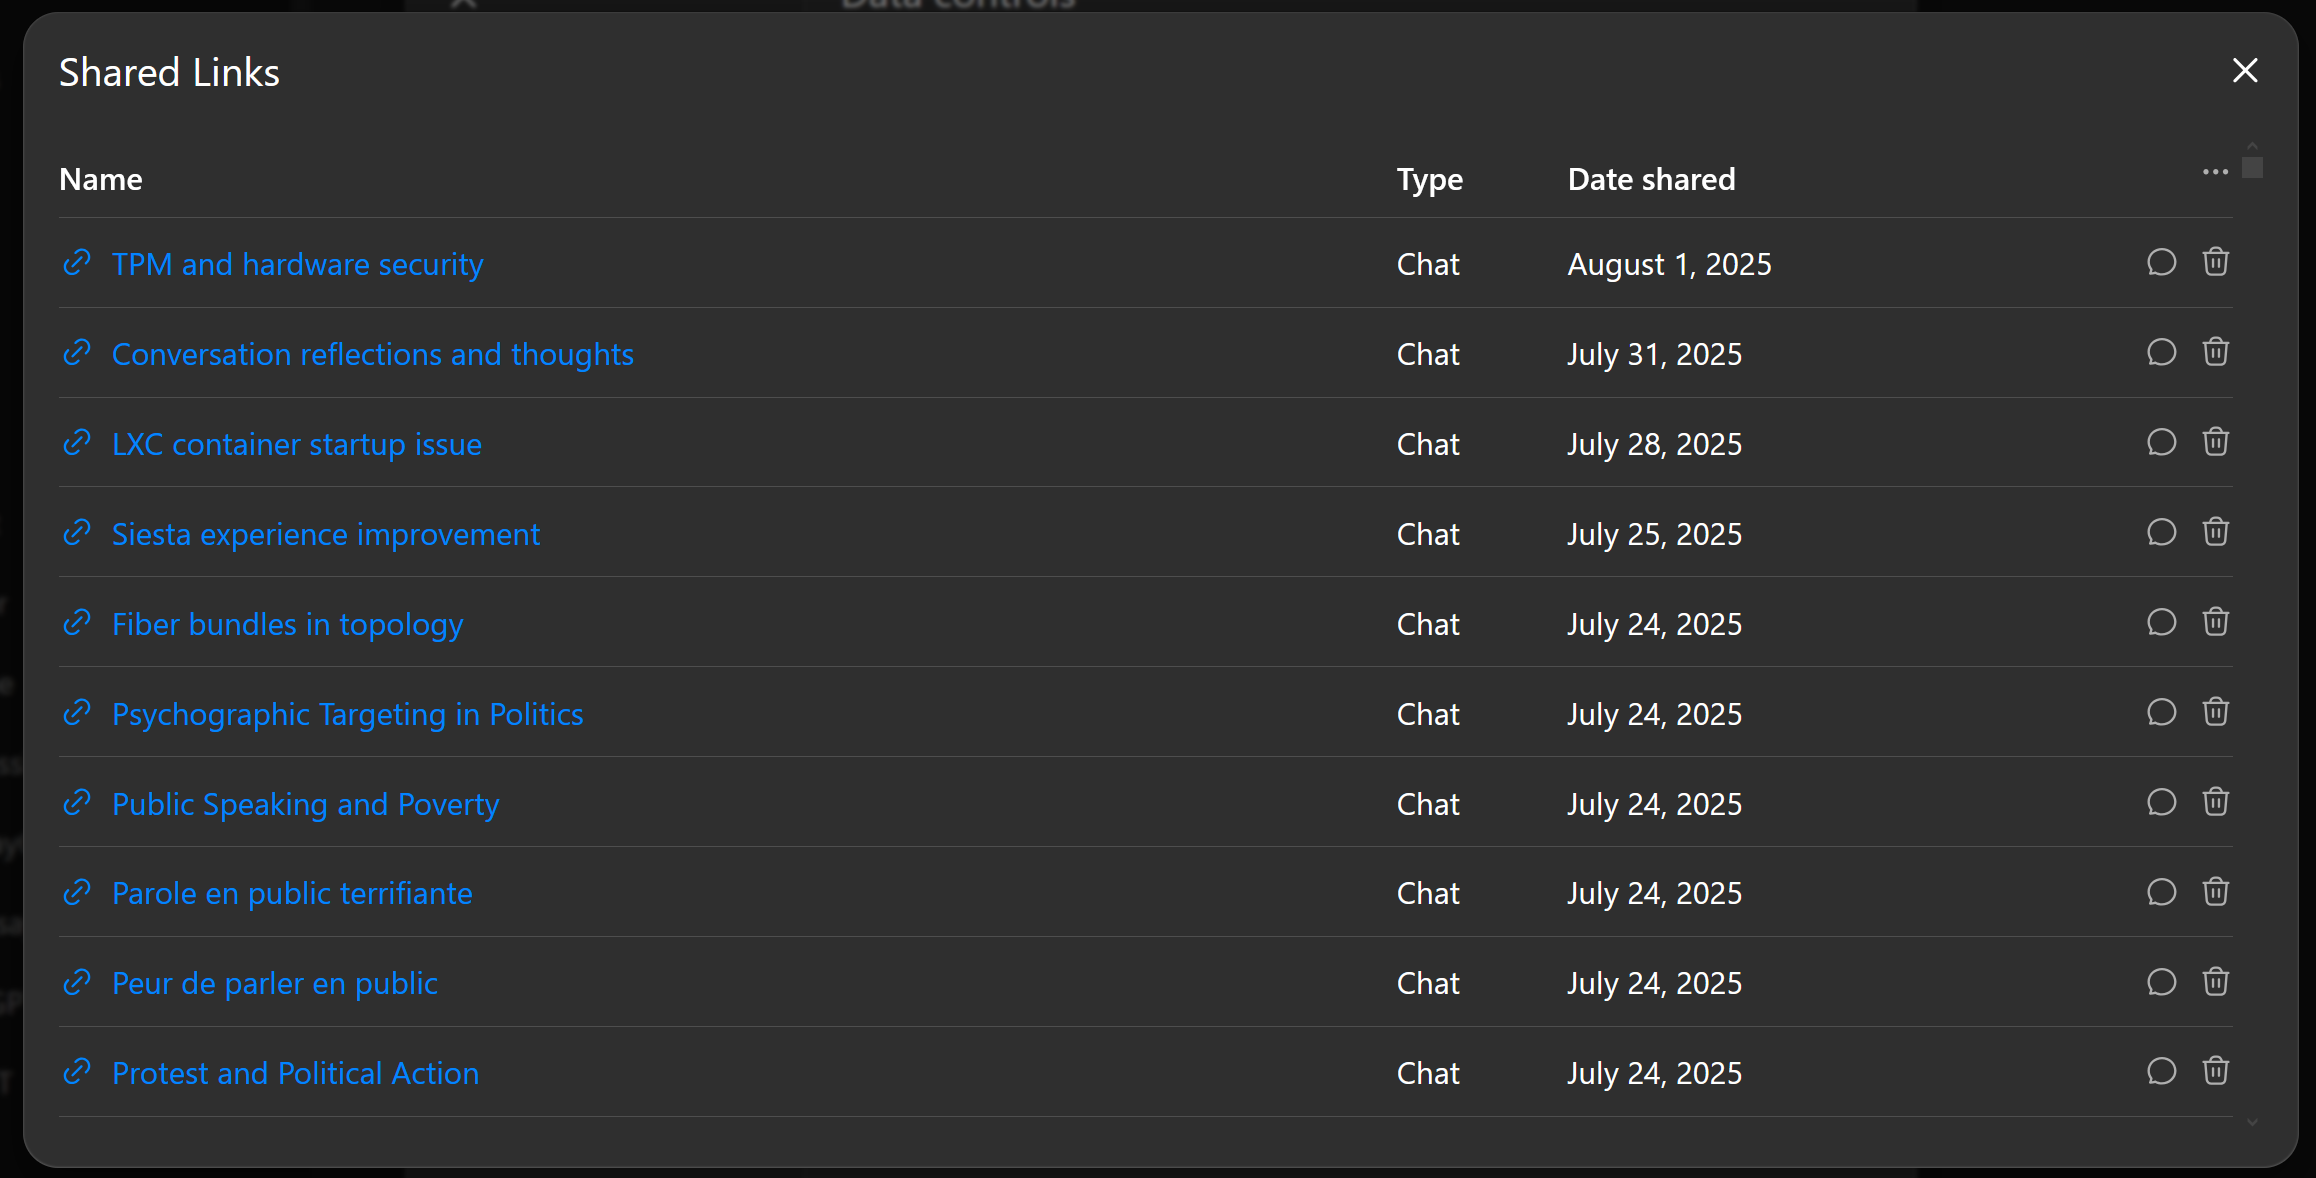This screenshot has width=2316, height=1178.
Task: Delete the LXC container startup issue link
Action: [2215, 442]
